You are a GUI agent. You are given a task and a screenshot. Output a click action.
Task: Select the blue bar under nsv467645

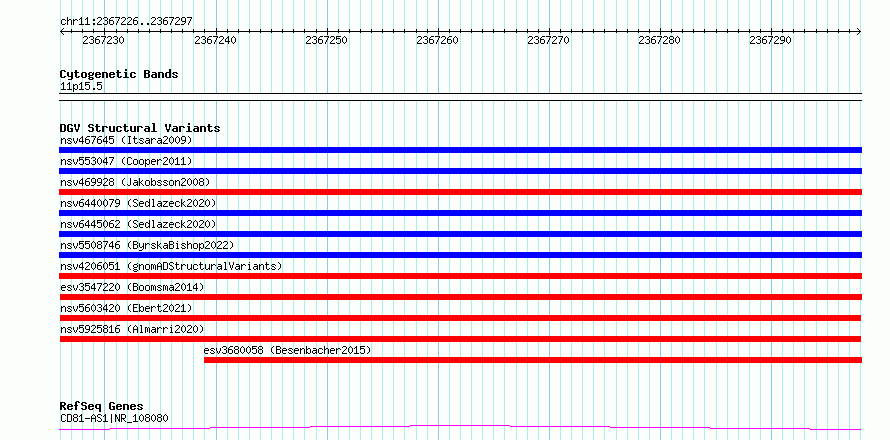click(460, 150)
